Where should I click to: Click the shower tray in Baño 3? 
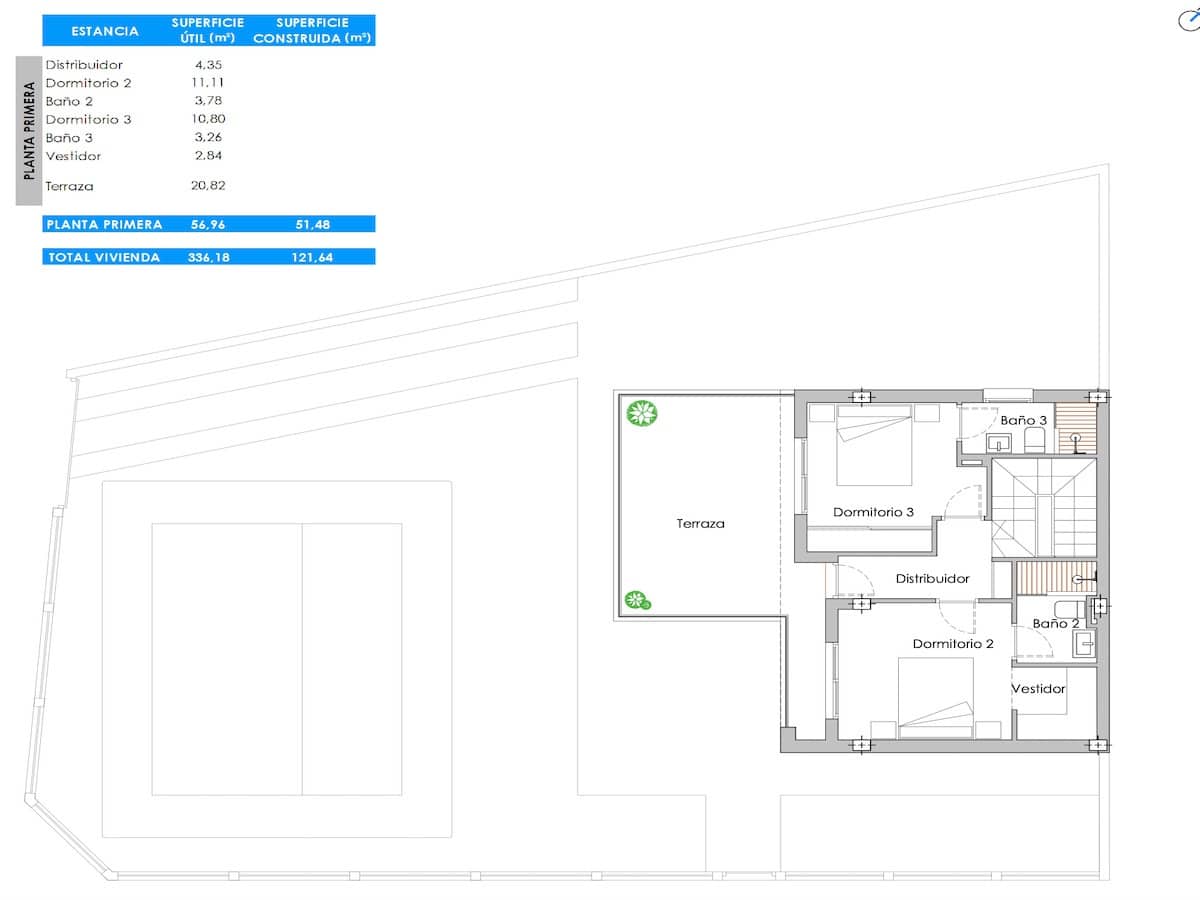click(1075, 428)
